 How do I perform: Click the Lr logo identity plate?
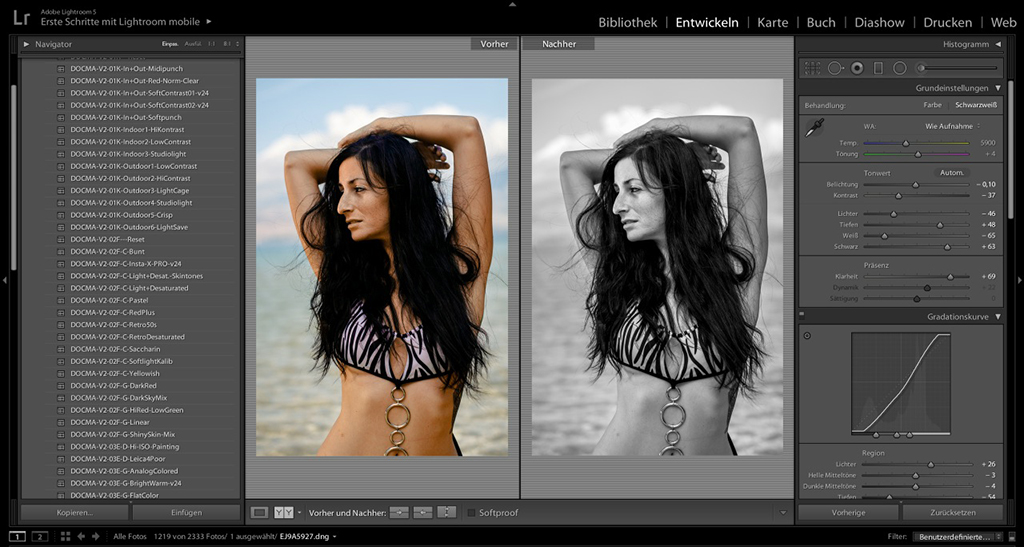click(x=21, y=17)
